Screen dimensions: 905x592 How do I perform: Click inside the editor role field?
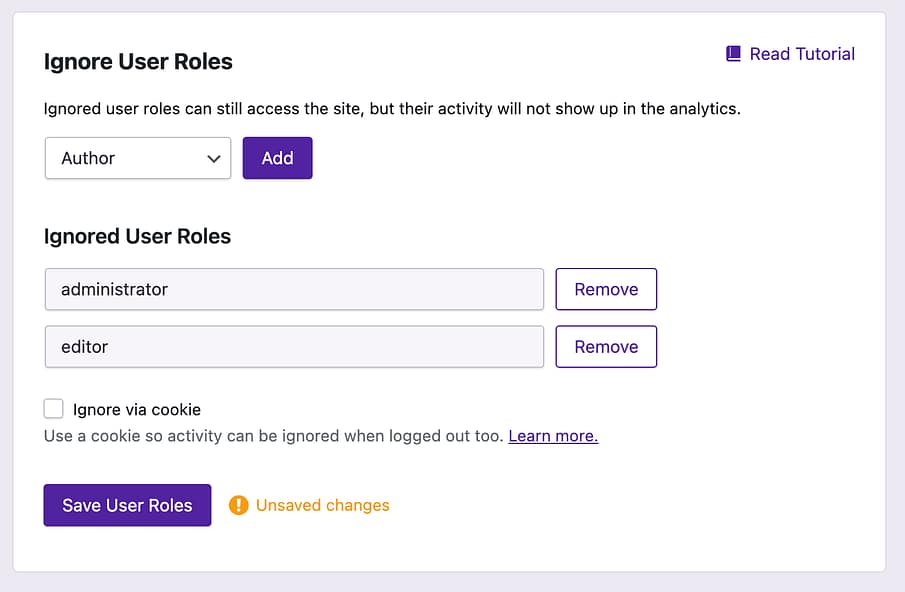294,346
